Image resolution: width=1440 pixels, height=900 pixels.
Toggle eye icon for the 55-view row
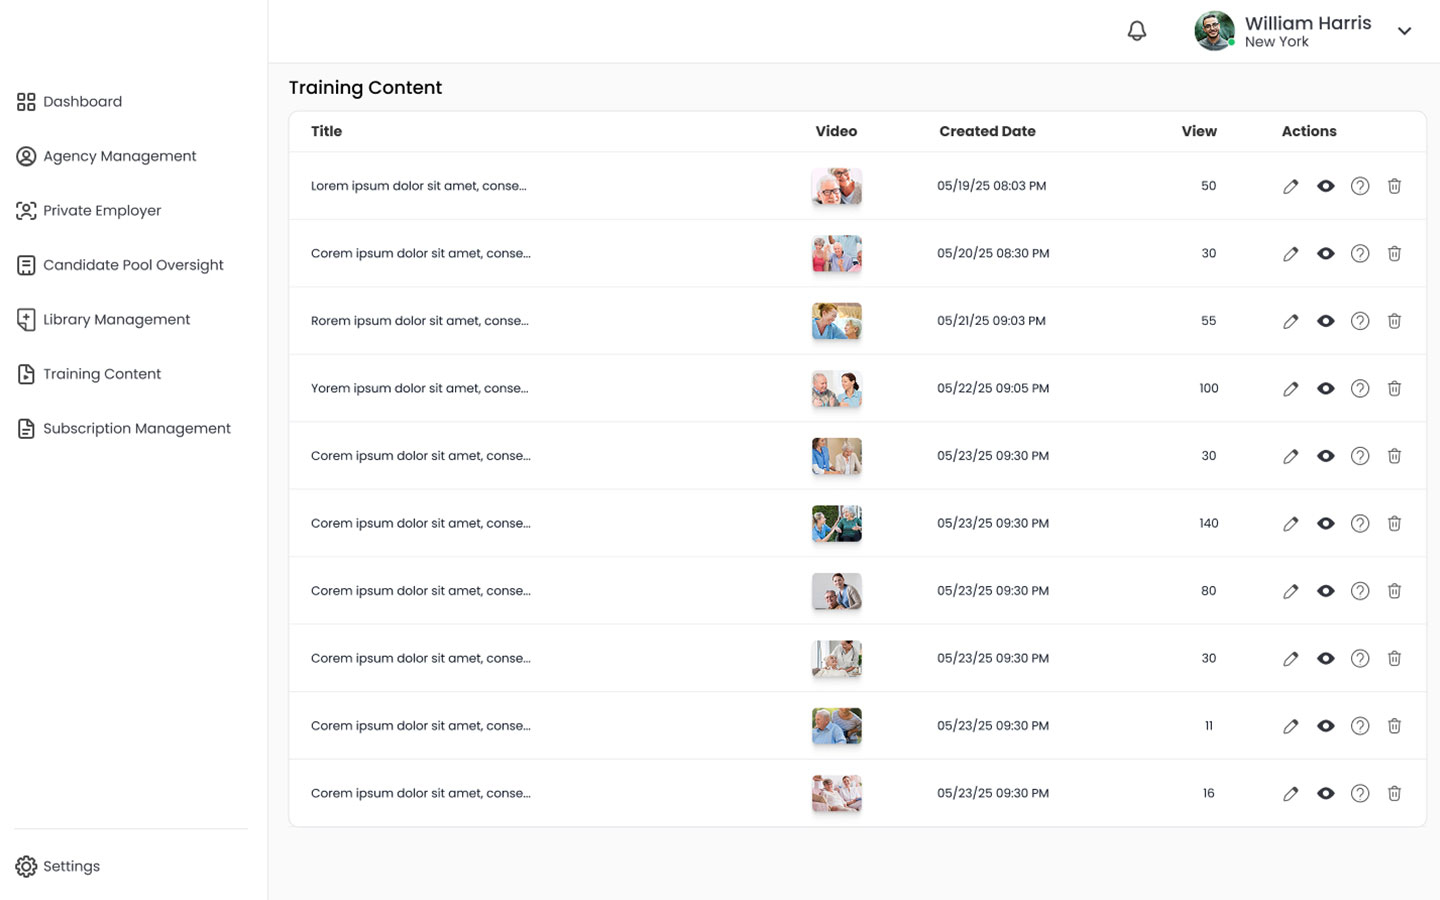pos(1326,321)
